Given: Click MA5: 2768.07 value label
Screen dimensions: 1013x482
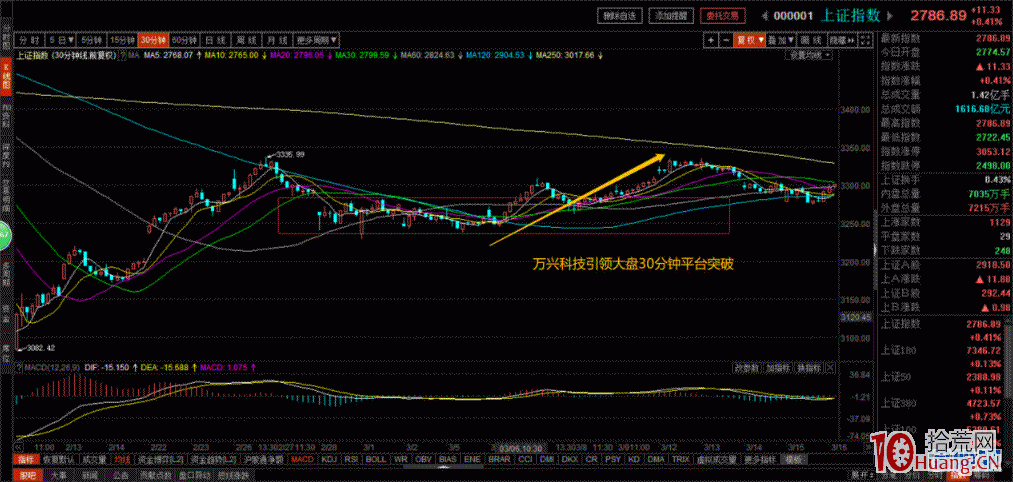Looking at the screenshot, I should click(168, 56).
